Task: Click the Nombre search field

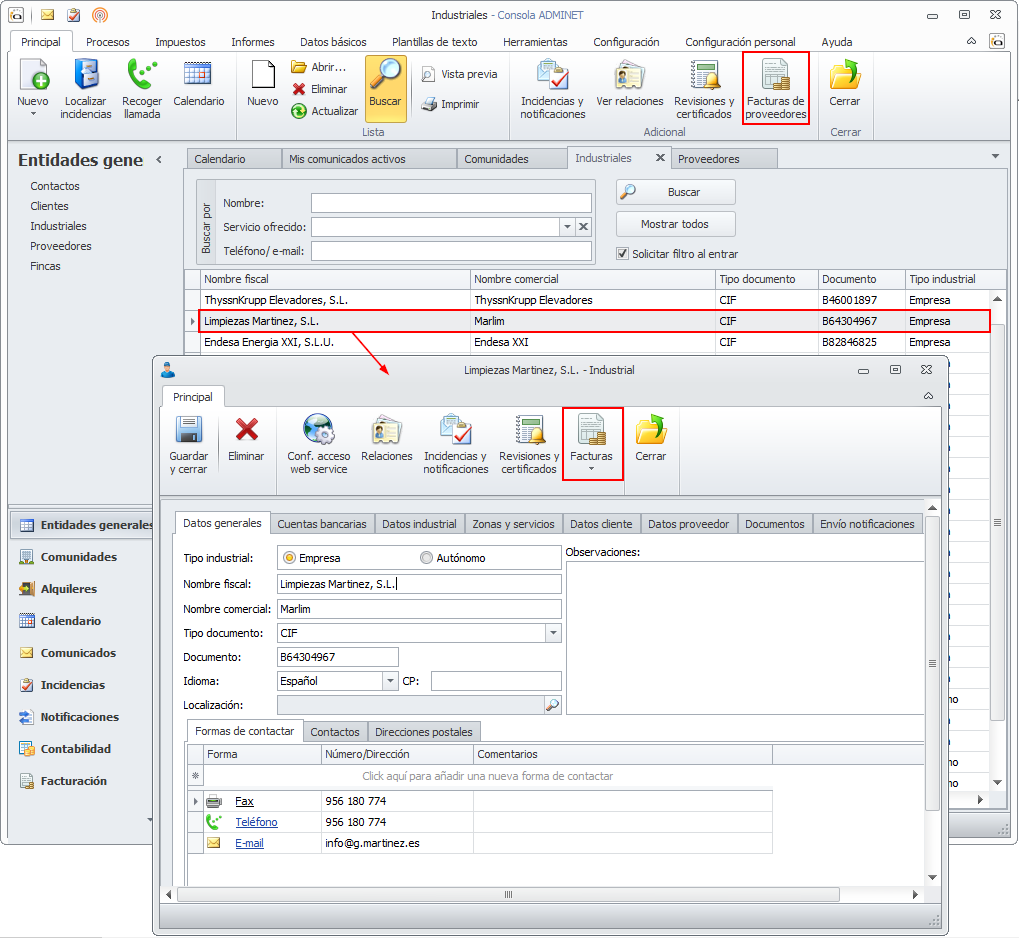Action: (x=451, y=203)
